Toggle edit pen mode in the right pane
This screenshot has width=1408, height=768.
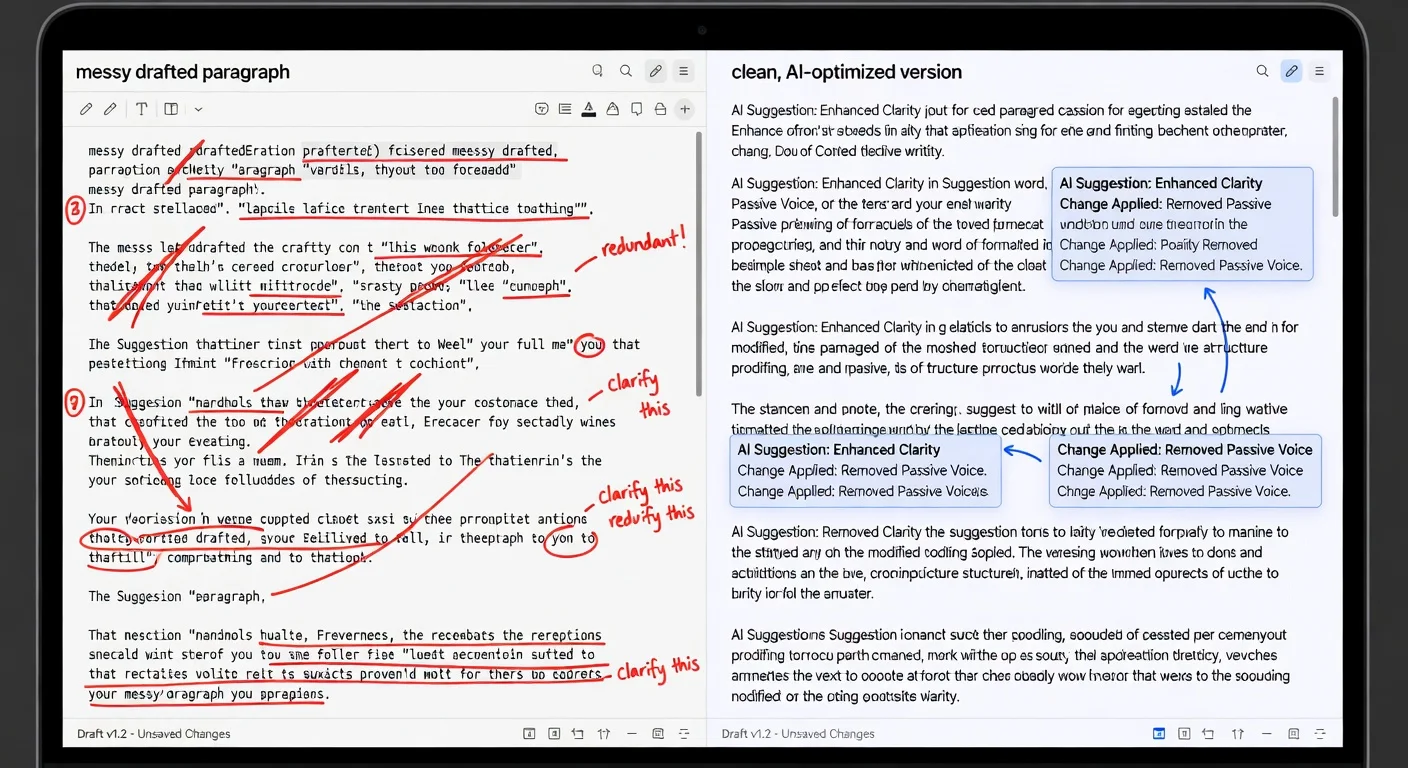(x=1291, y=71)
